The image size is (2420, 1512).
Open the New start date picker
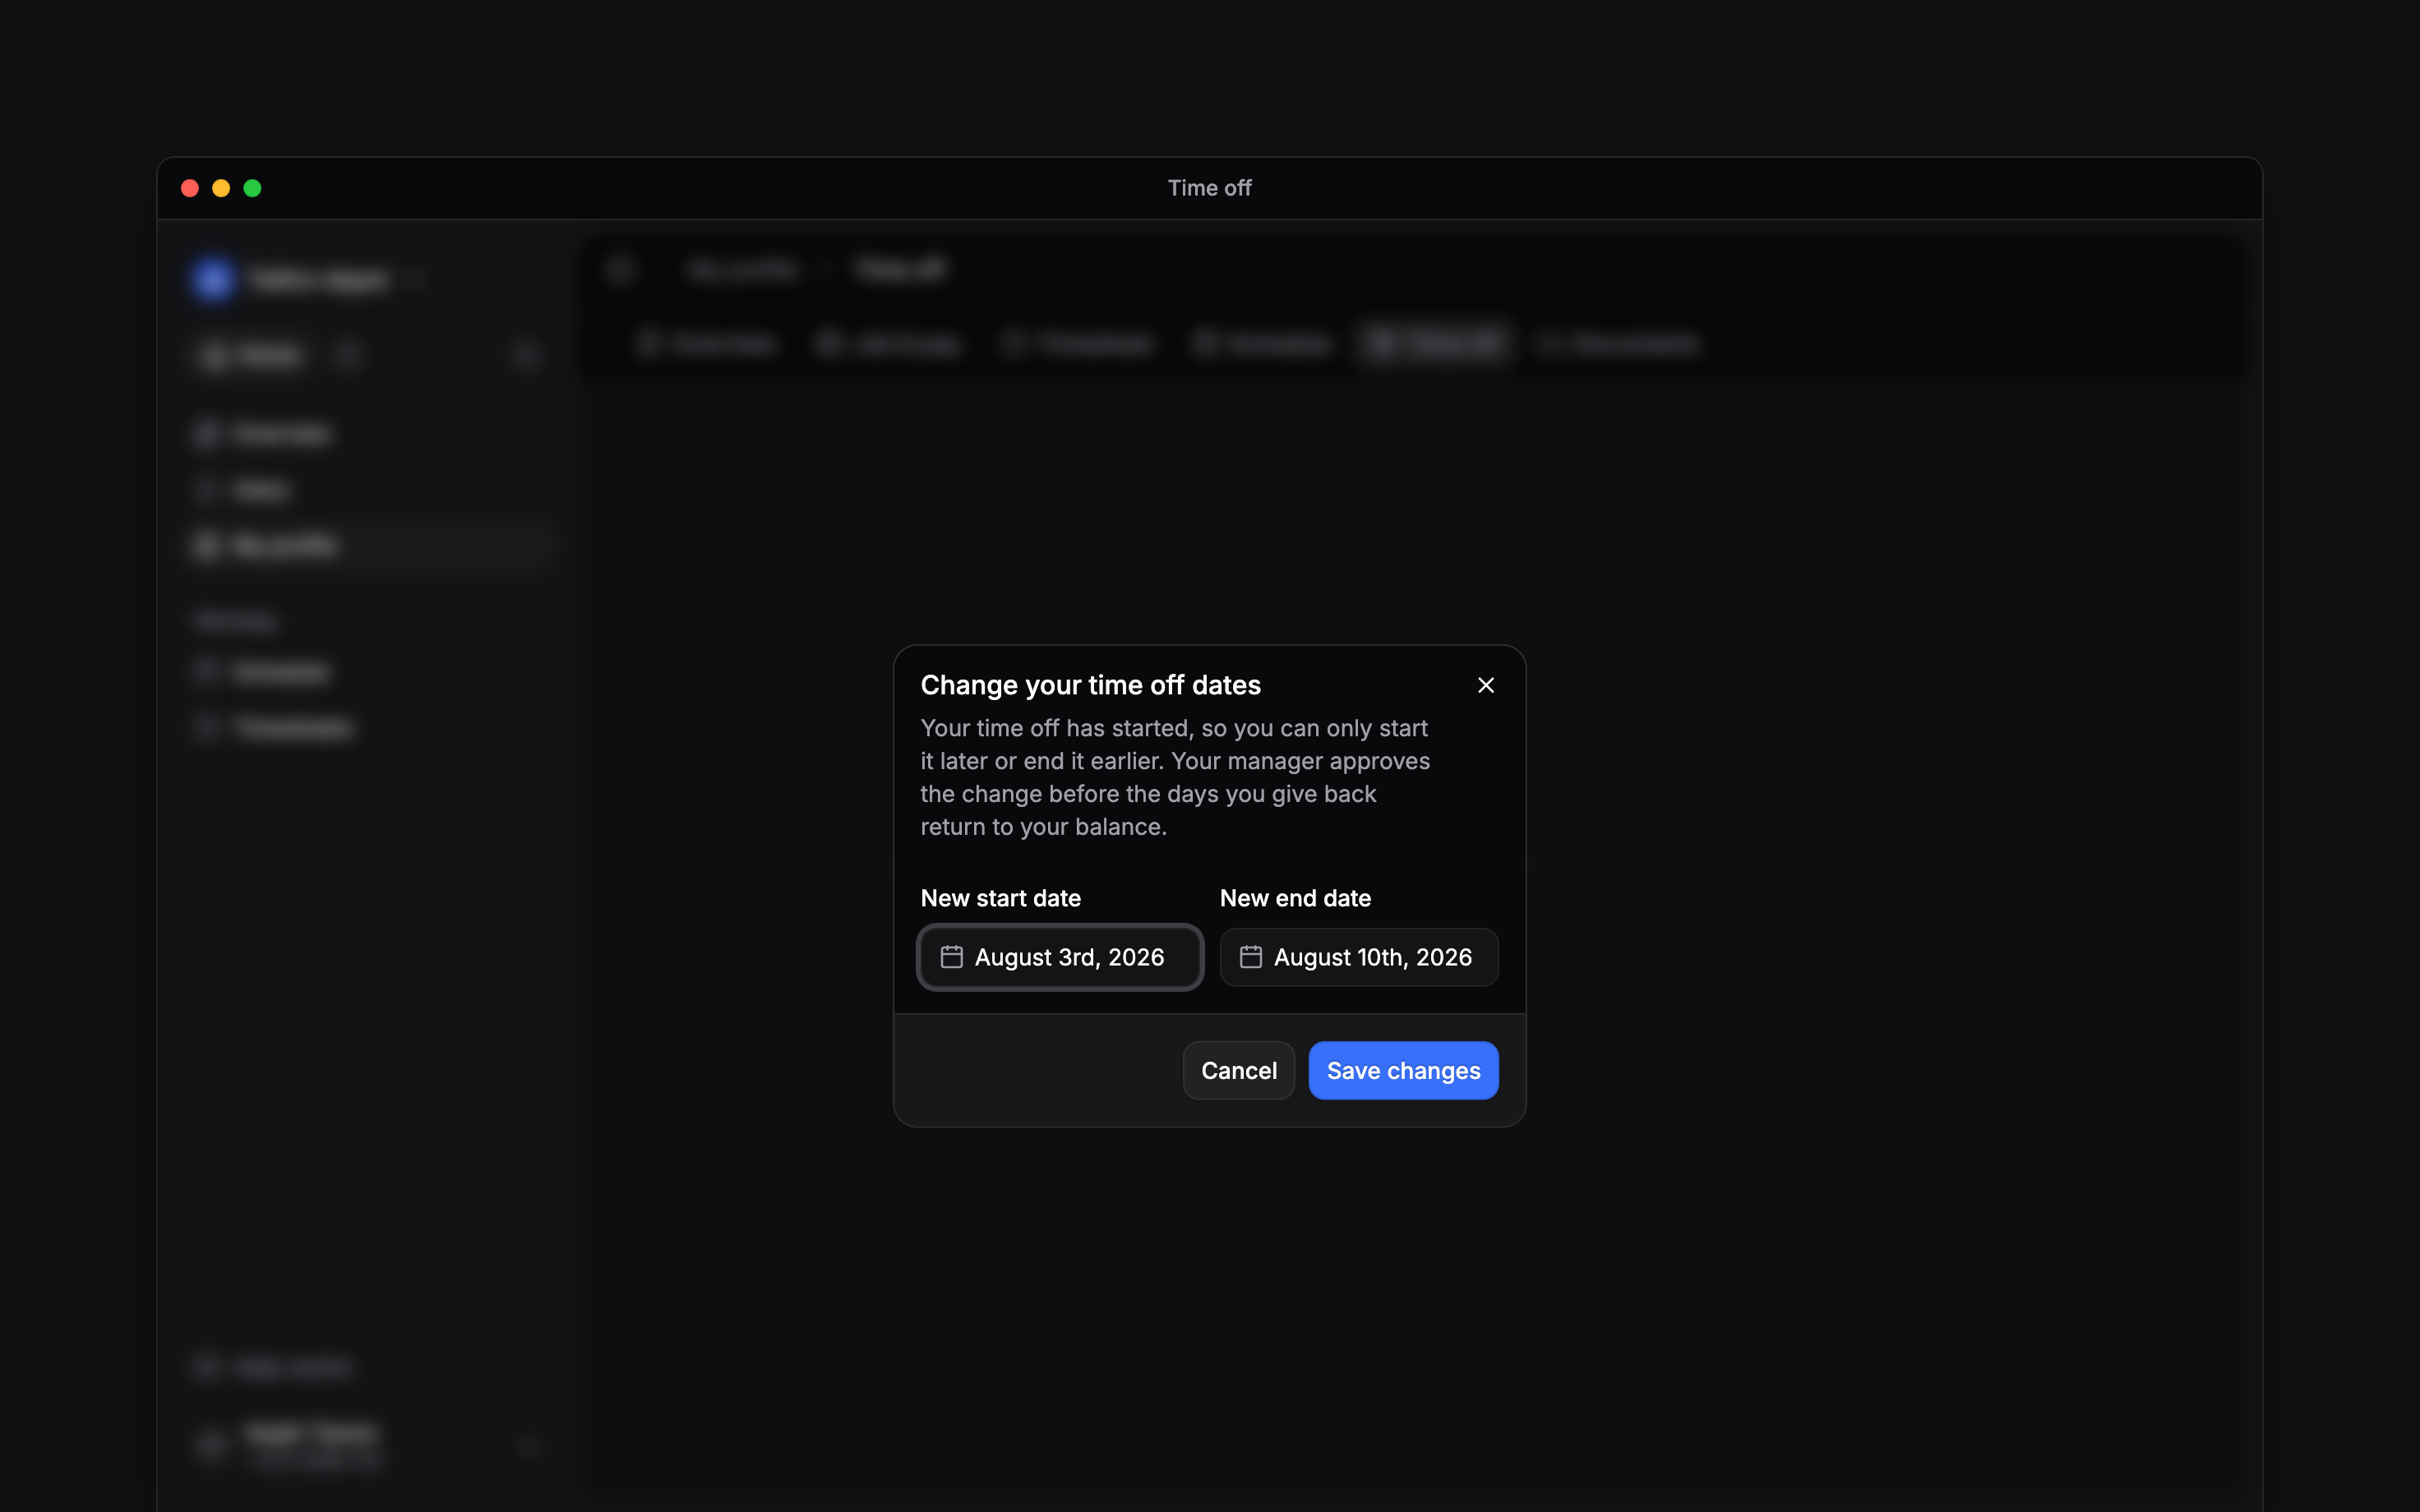click(1060, 957)
